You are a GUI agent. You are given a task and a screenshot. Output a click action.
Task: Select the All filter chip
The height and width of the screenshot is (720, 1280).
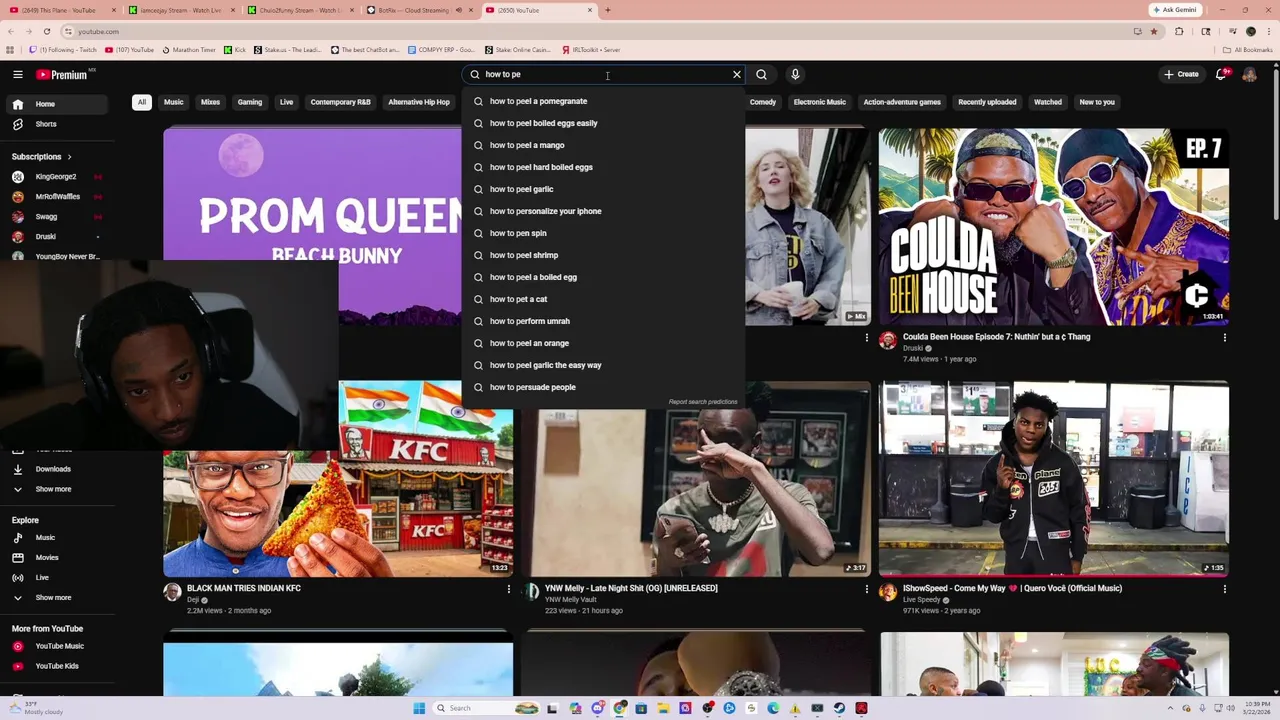142,102
